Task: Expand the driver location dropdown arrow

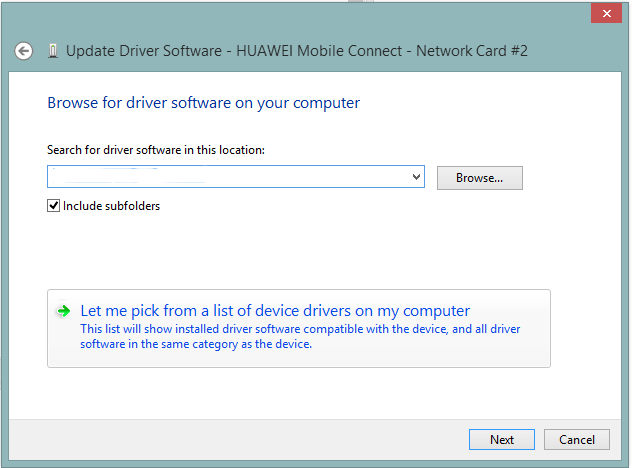Action: click(x=416, y=177)
